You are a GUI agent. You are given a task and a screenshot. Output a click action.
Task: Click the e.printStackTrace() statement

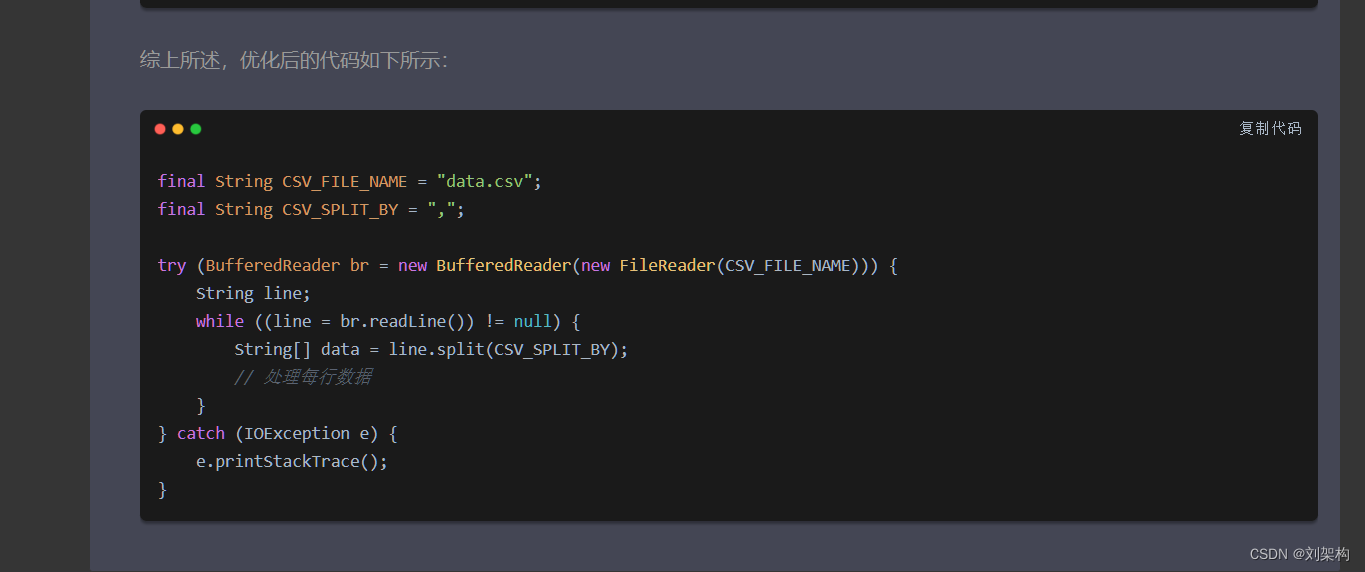pyautogui.click(x=290, y=461)
